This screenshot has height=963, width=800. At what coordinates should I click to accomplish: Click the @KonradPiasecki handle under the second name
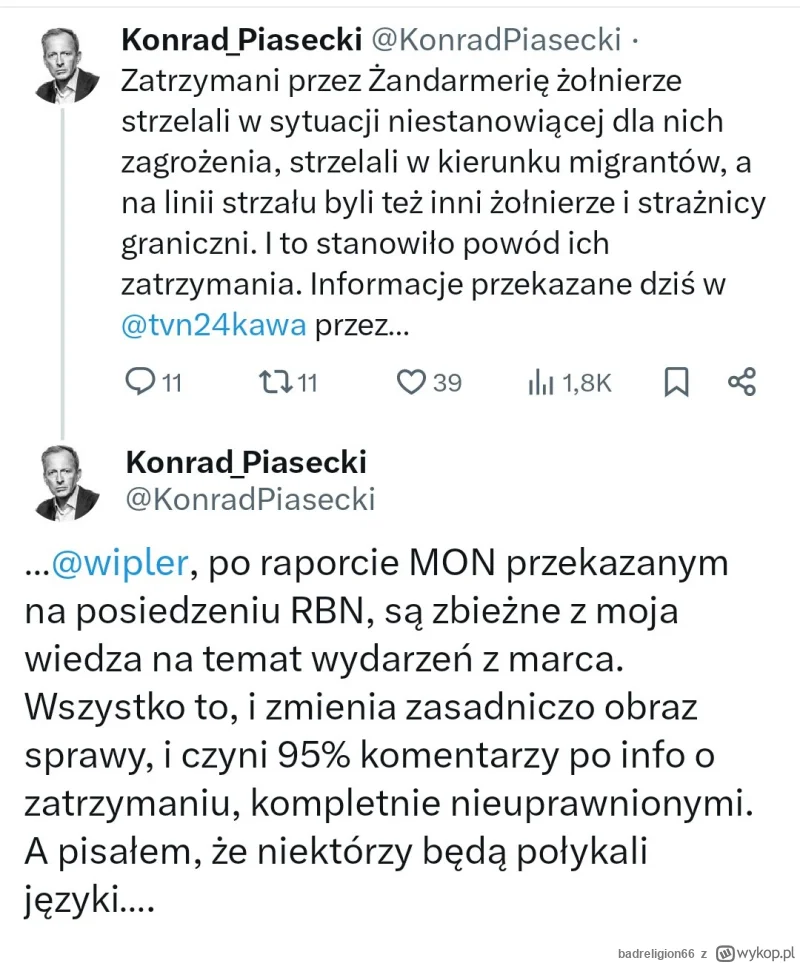point(250,497)
